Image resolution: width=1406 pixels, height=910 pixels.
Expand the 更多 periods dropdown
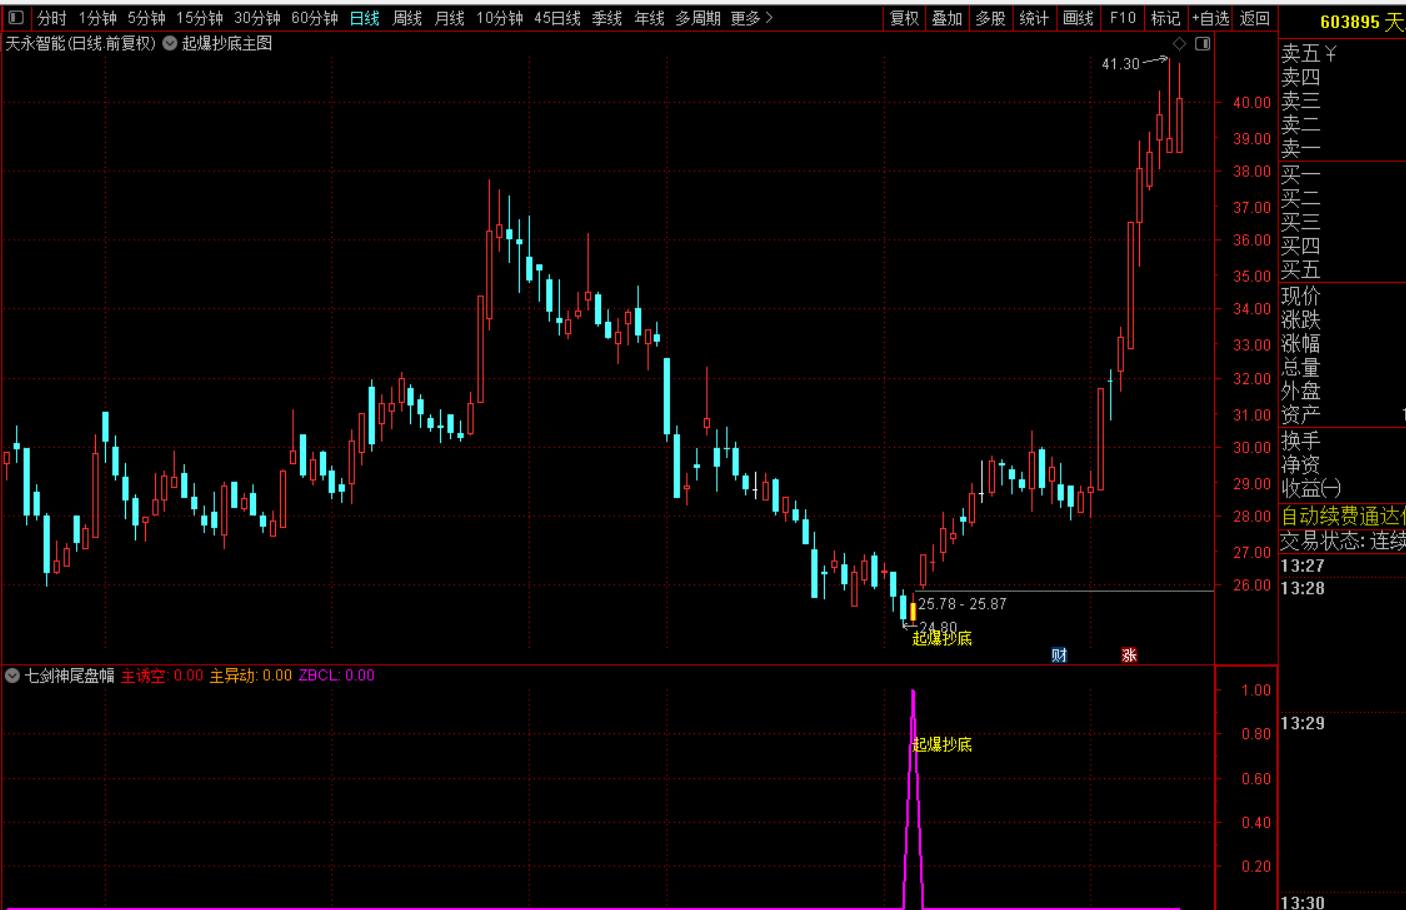[x=751, y=18]
